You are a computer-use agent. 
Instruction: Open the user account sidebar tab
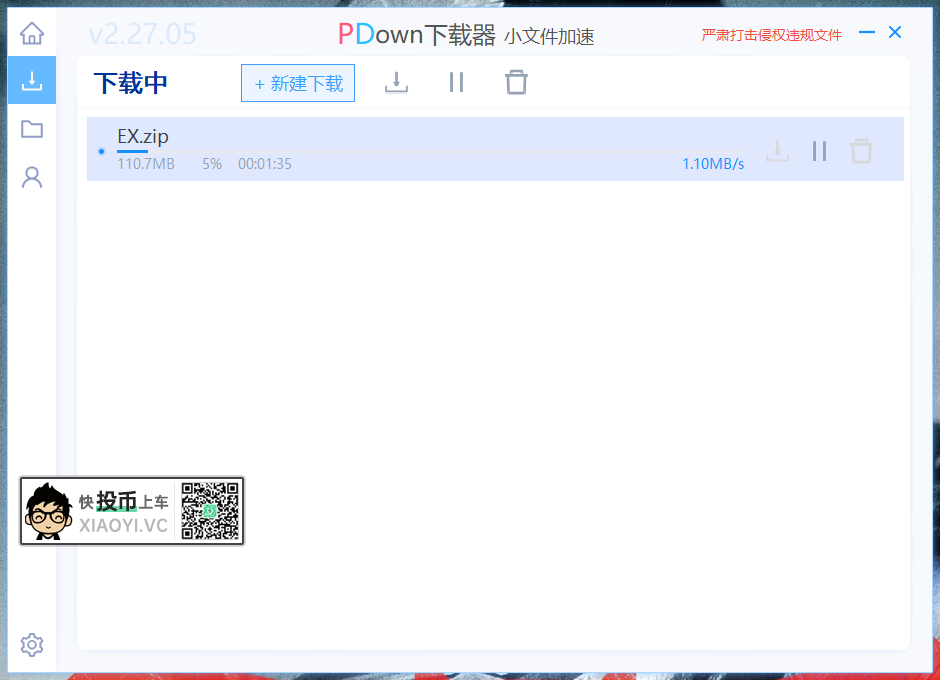pos(32,177)
